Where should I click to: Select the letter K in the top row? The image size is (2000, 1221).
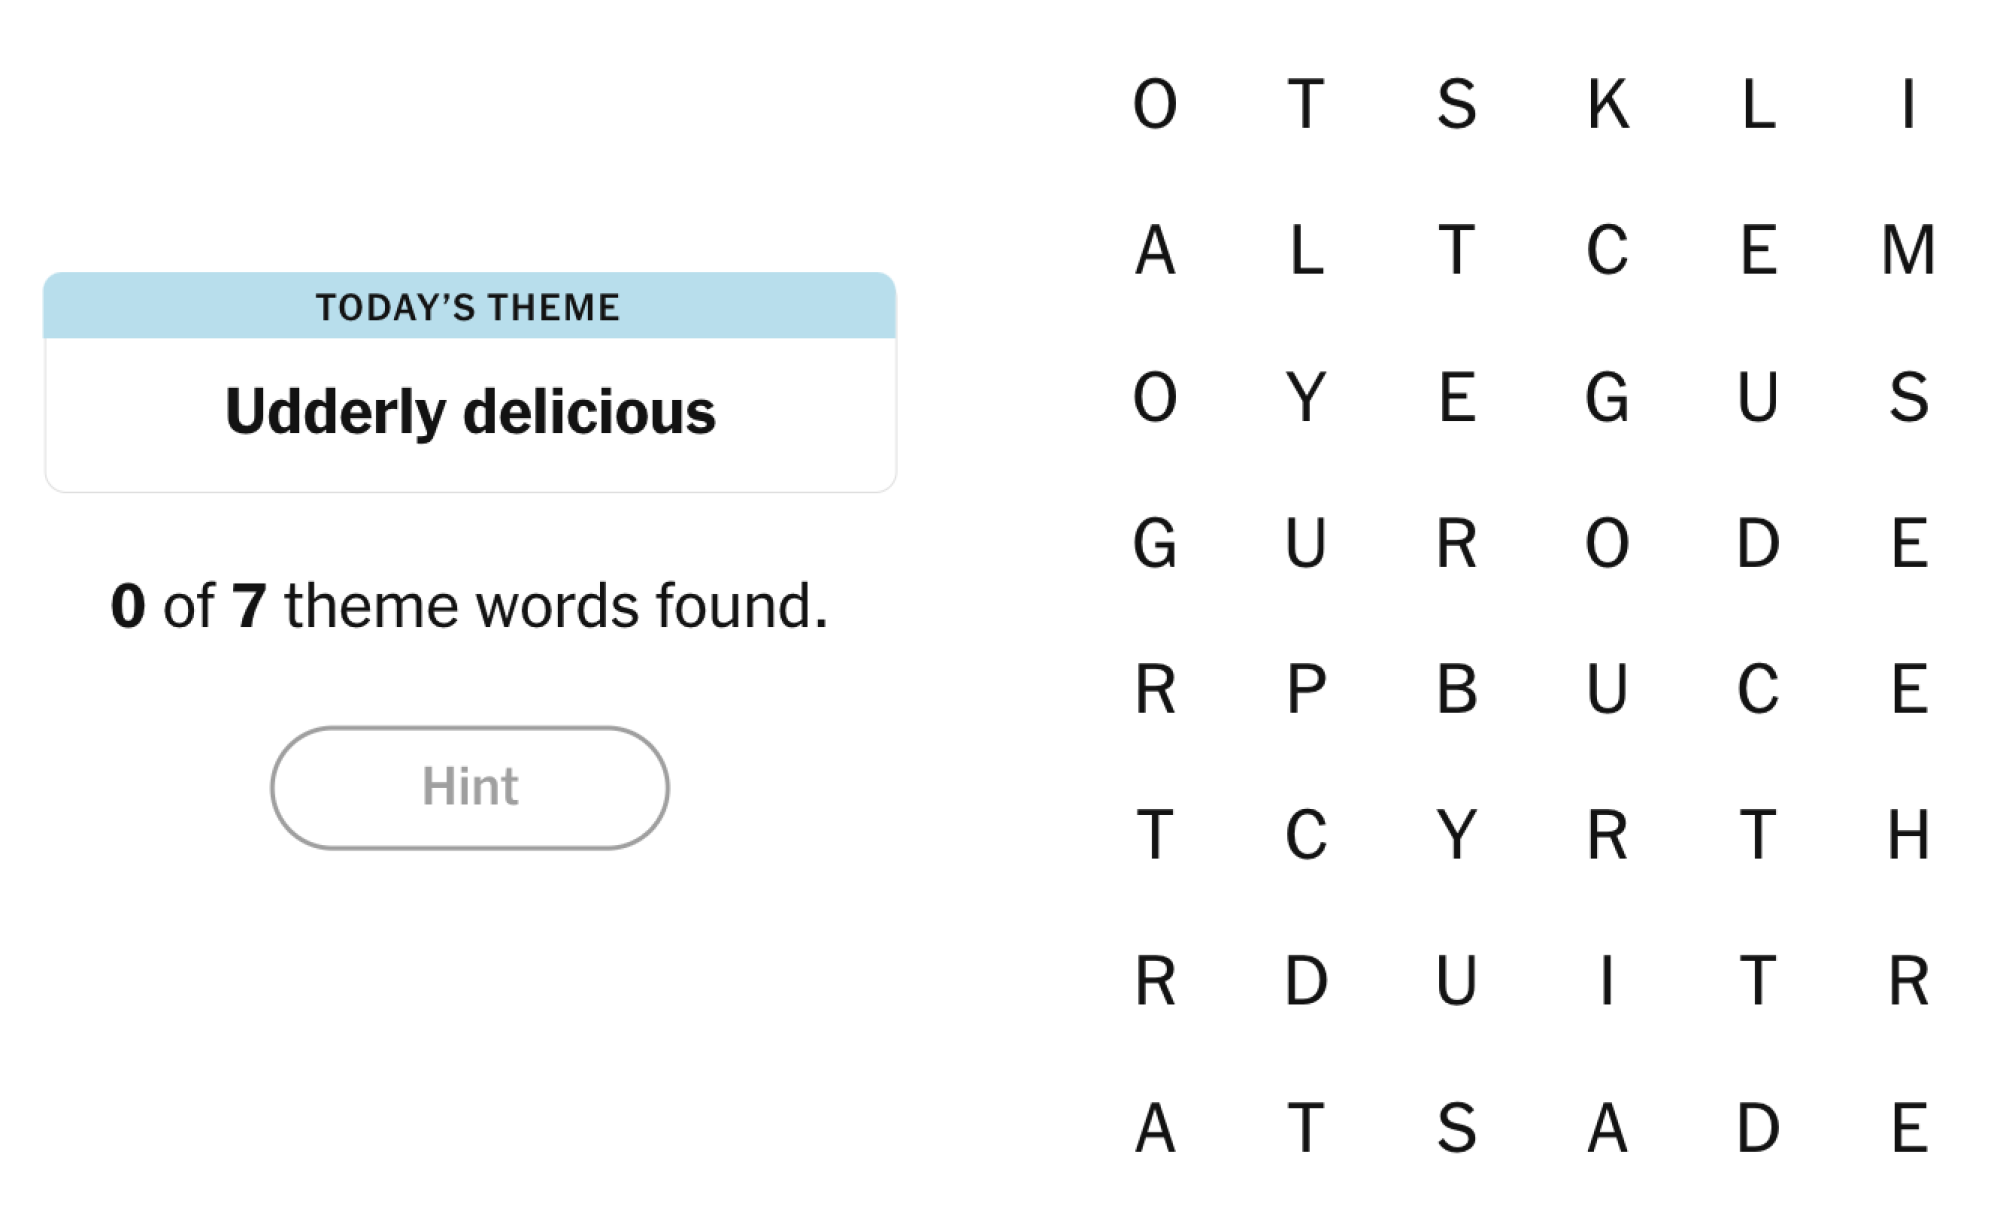1607,104
